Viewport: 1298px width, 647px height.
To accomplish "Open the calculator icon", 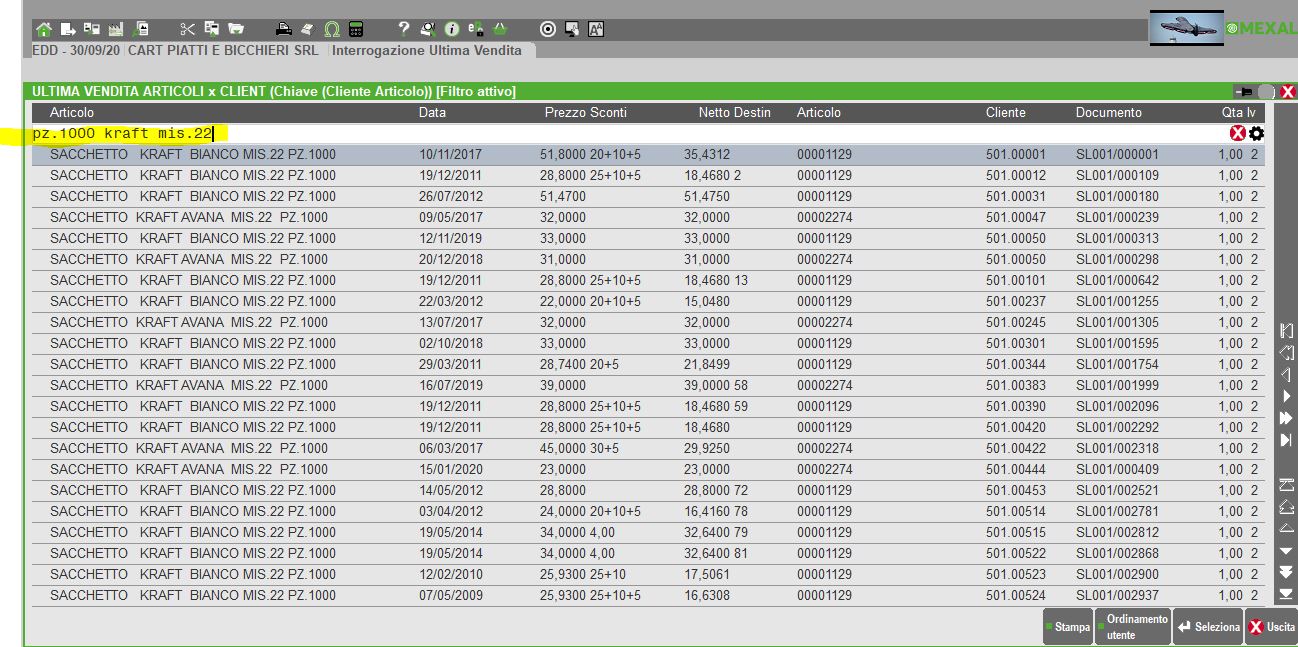I will click(x=356, y=29).
